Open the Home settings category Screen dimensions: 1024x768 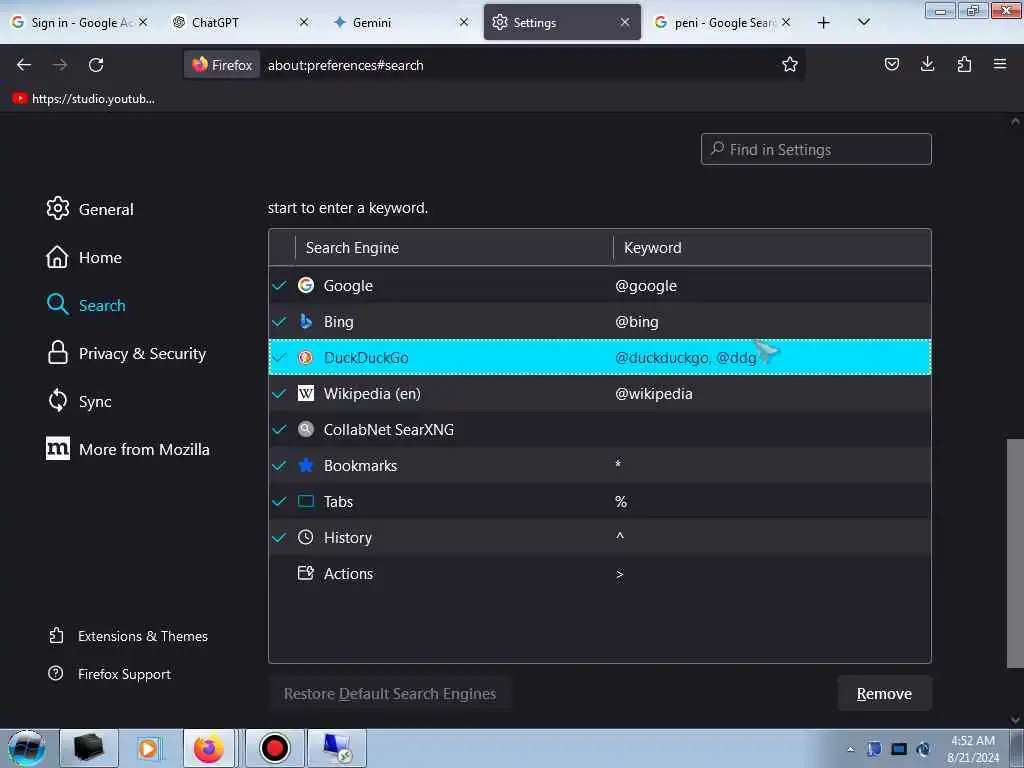click(84, 257)
